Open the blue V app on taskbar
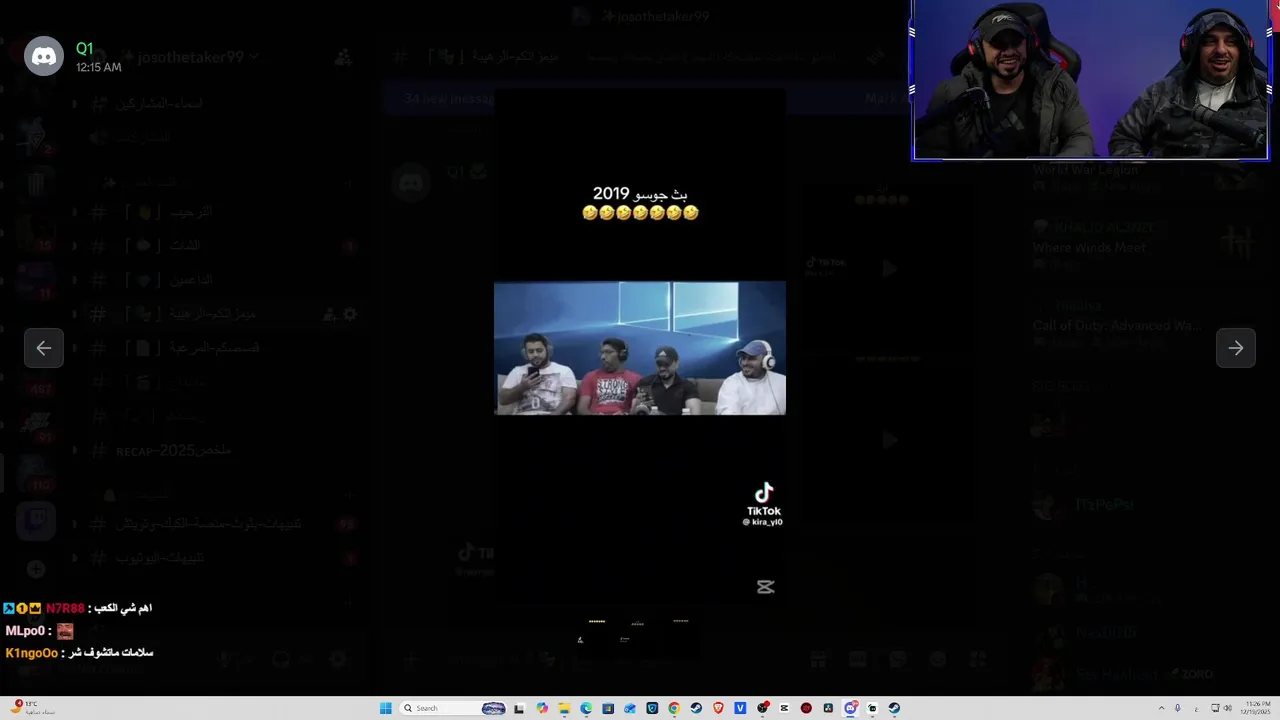The image size is (1280, 720). 740,708
